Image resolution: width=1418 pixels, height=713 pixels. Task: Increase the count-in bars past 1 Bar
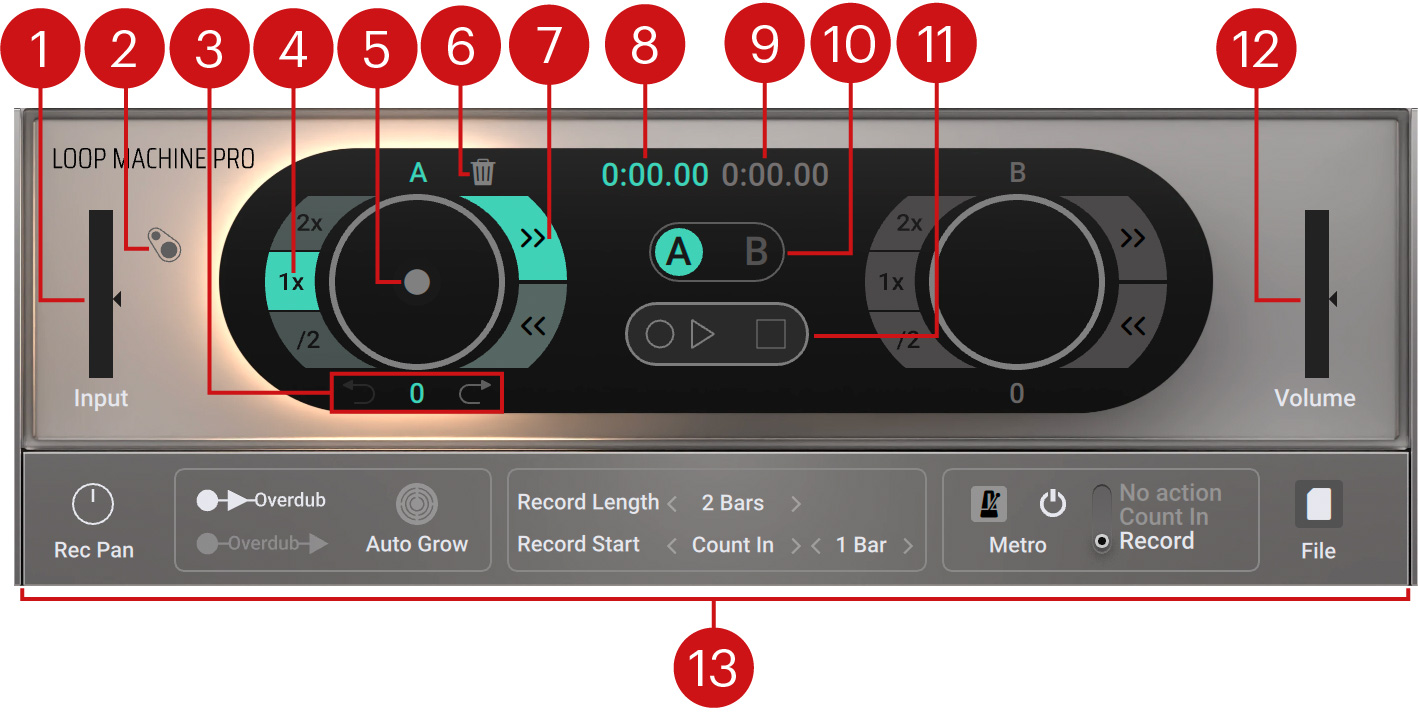(x=908, y=545)
